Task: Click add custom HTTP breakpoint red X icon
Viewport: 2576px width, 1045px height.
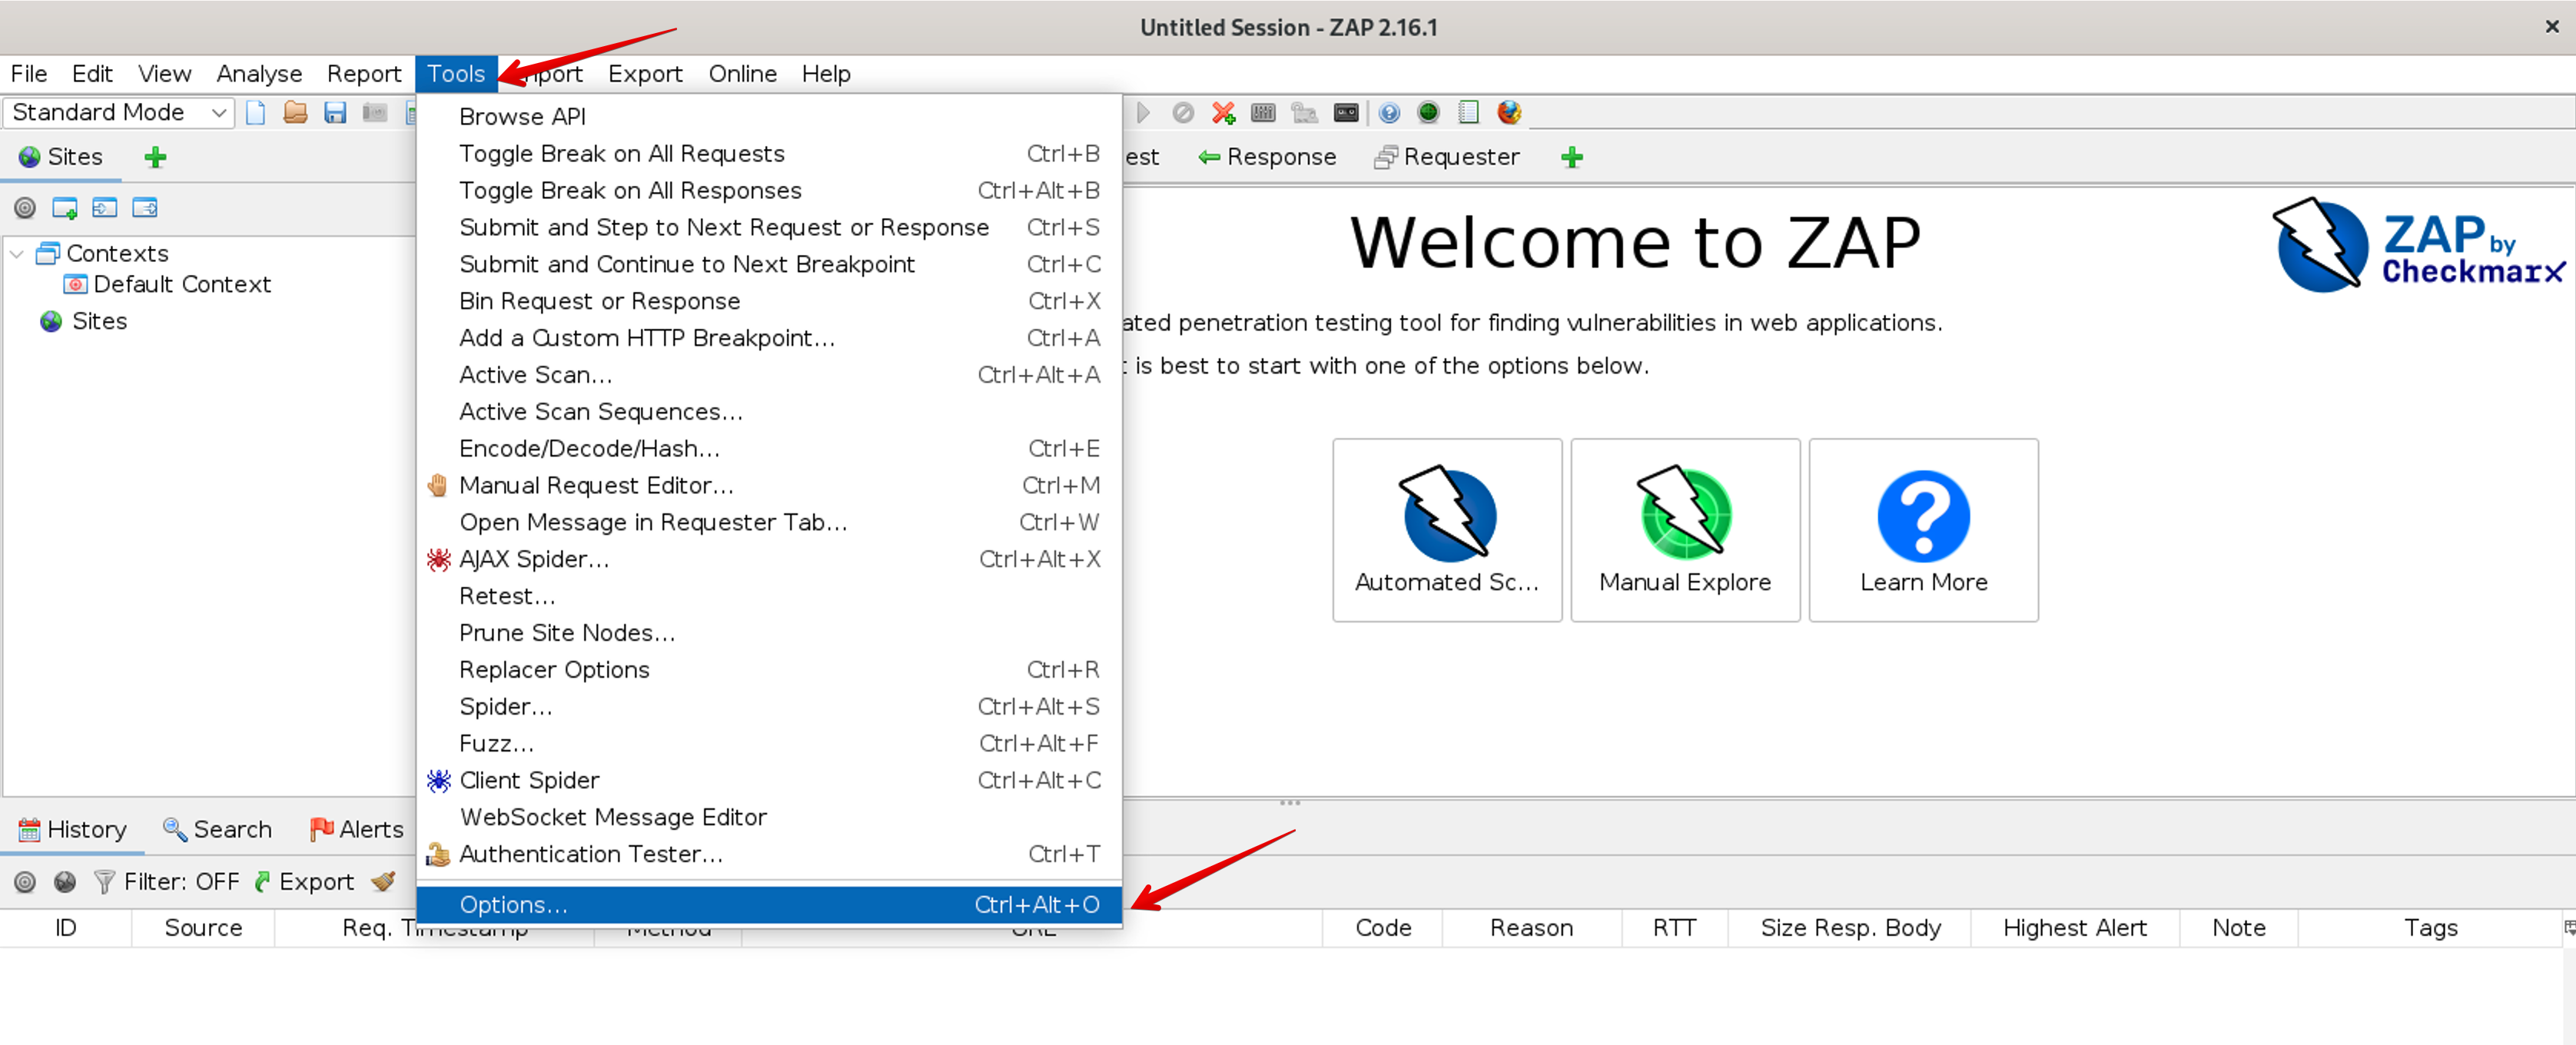Action: [1223, 113]
